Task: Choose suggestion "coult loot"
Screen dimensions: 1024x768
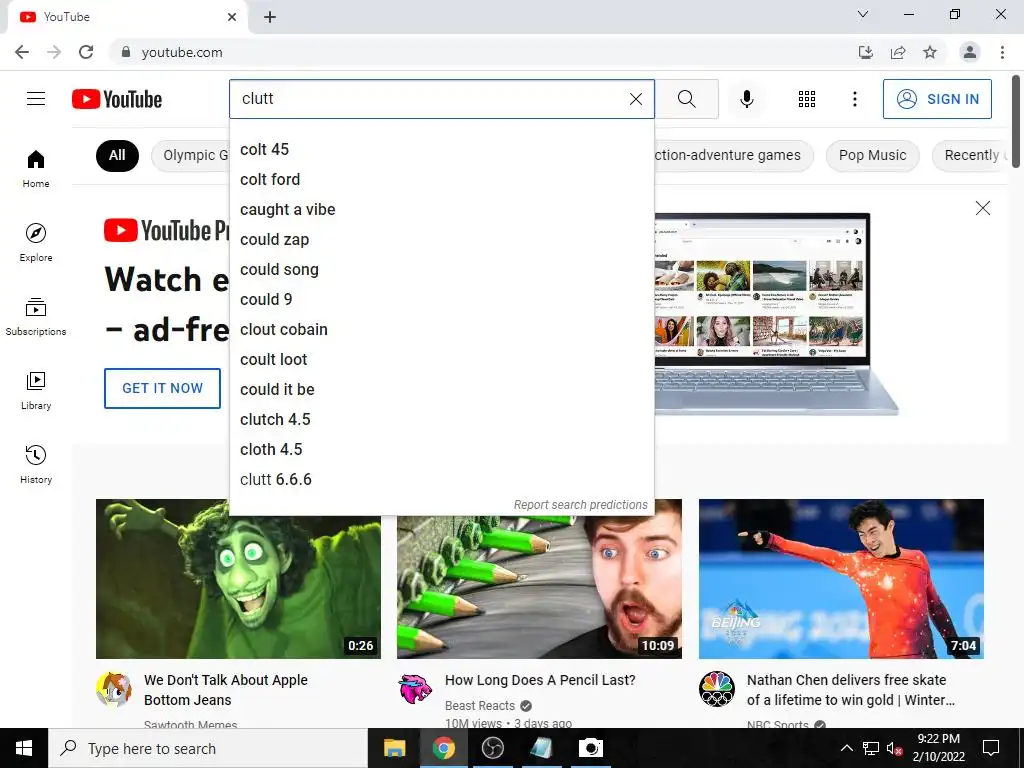Action: point(441,360)
